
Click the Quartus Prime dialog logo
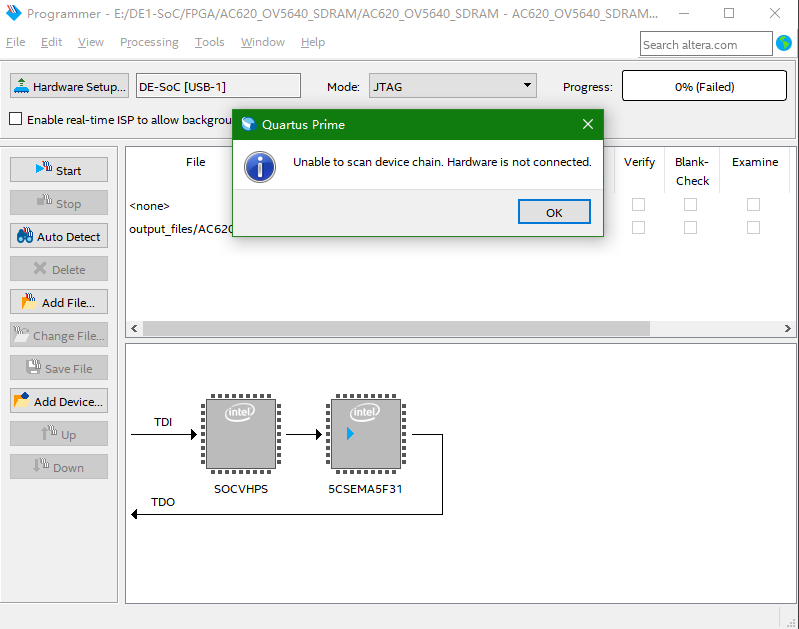pyautogui.click(x=248, y=124)
